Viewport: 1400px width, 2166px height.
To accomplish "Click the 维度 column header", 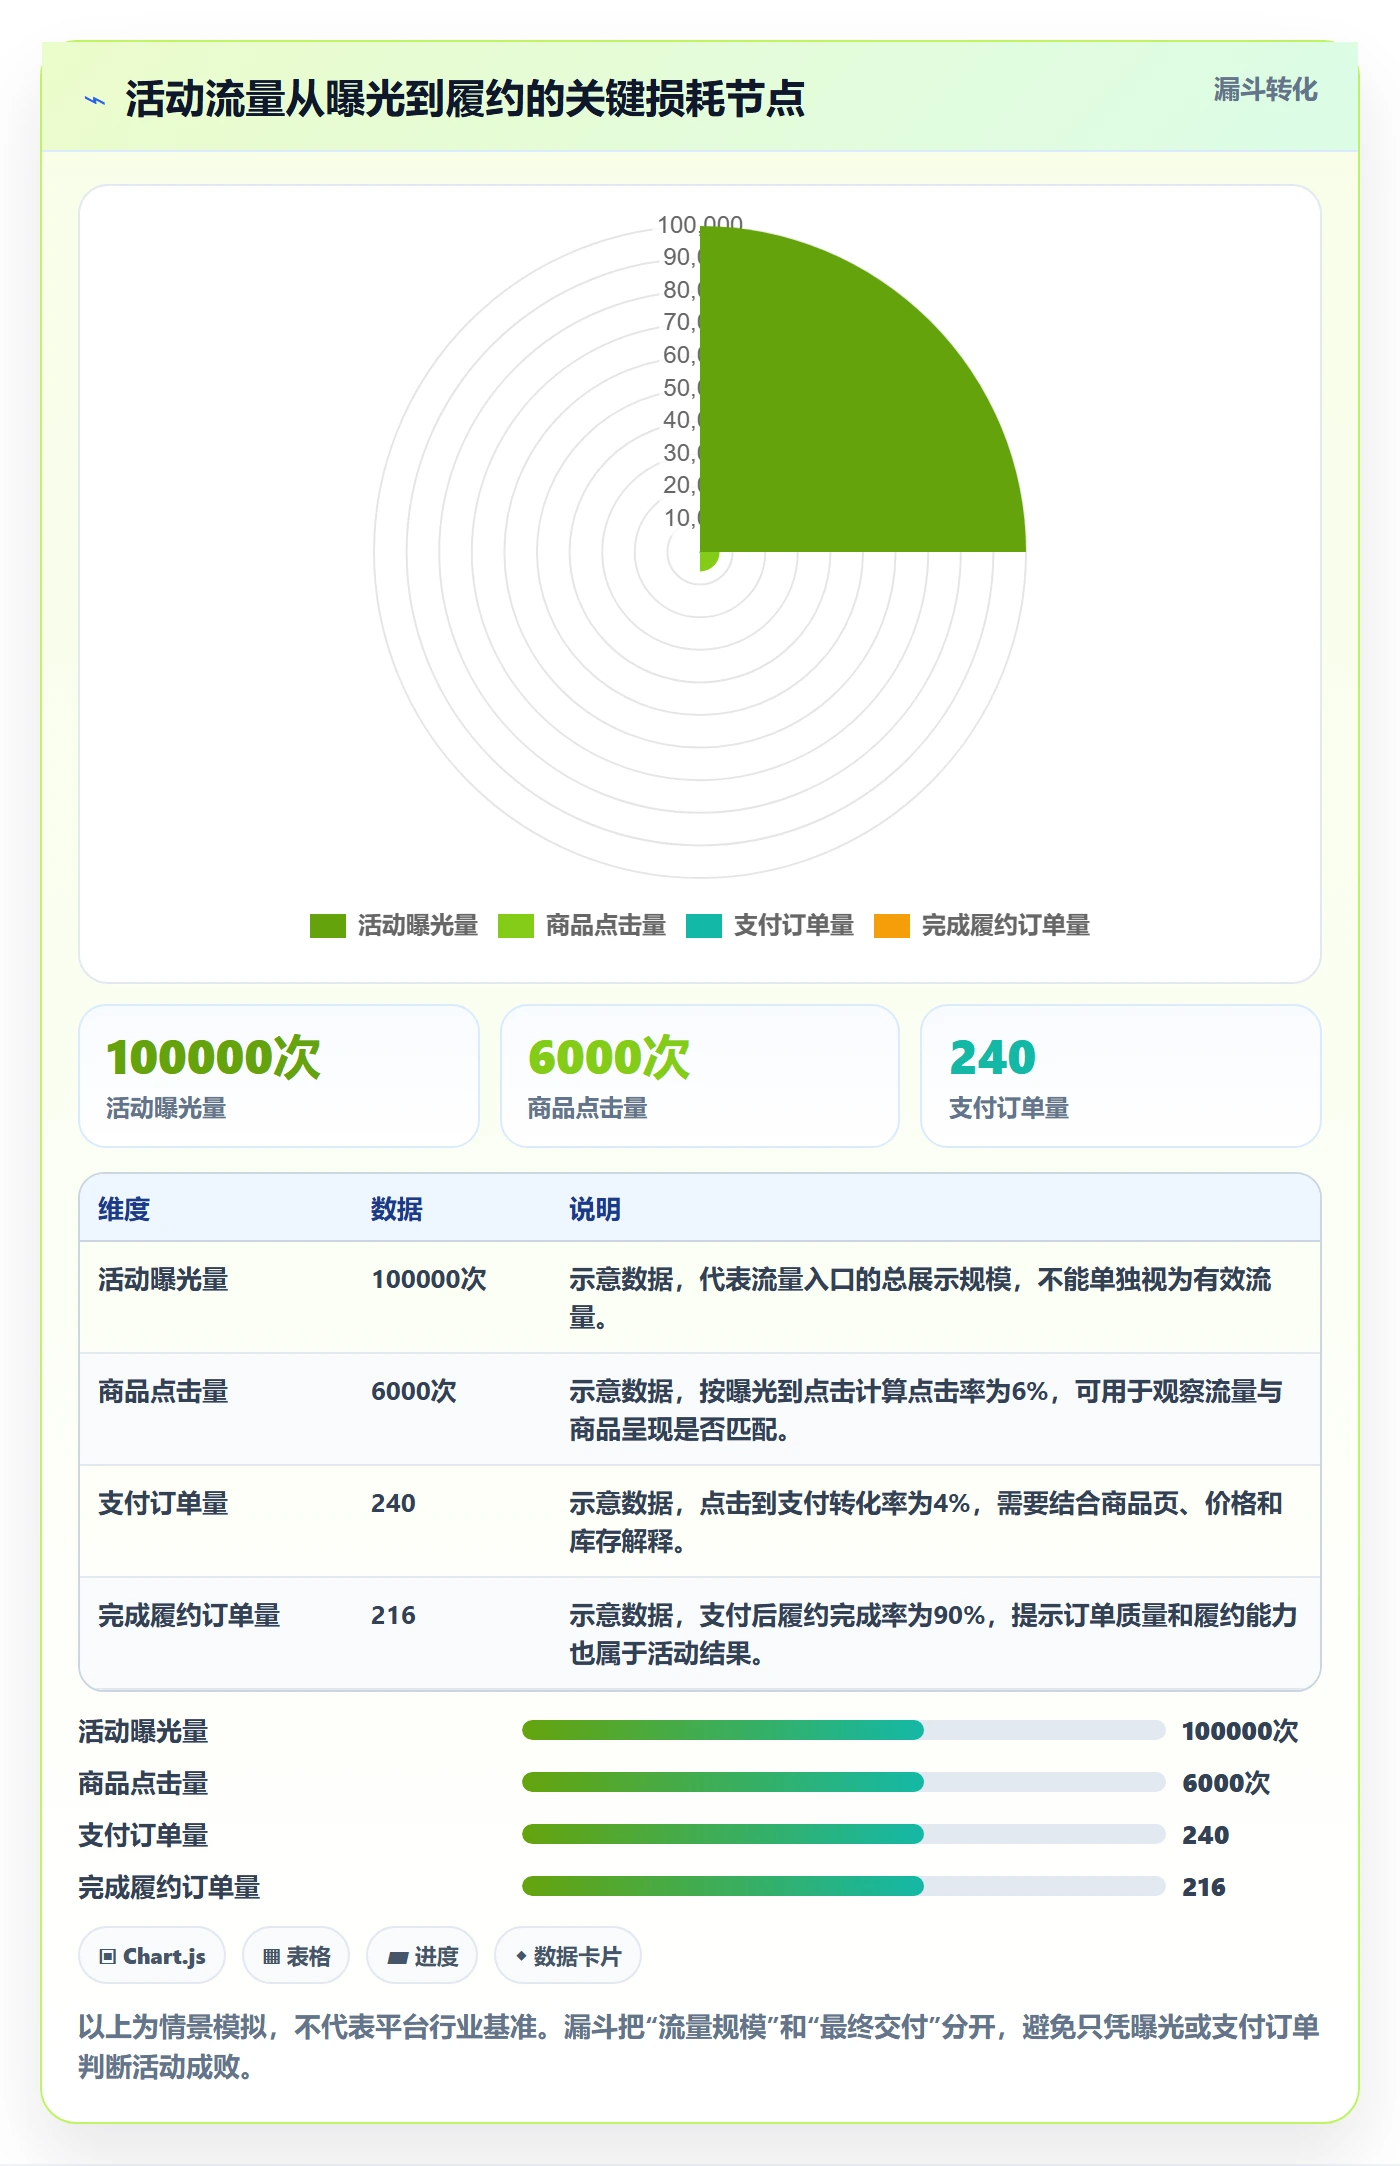I will [x=124, y=1209].
